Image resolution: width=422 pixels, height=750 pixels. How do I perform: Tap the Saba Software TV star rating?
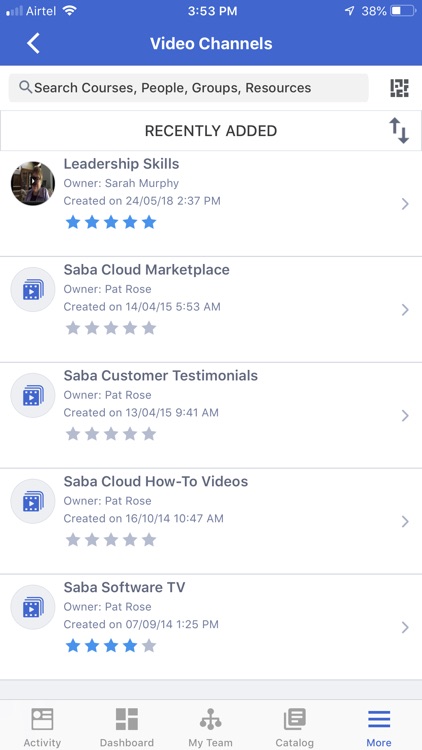(111, 646)
